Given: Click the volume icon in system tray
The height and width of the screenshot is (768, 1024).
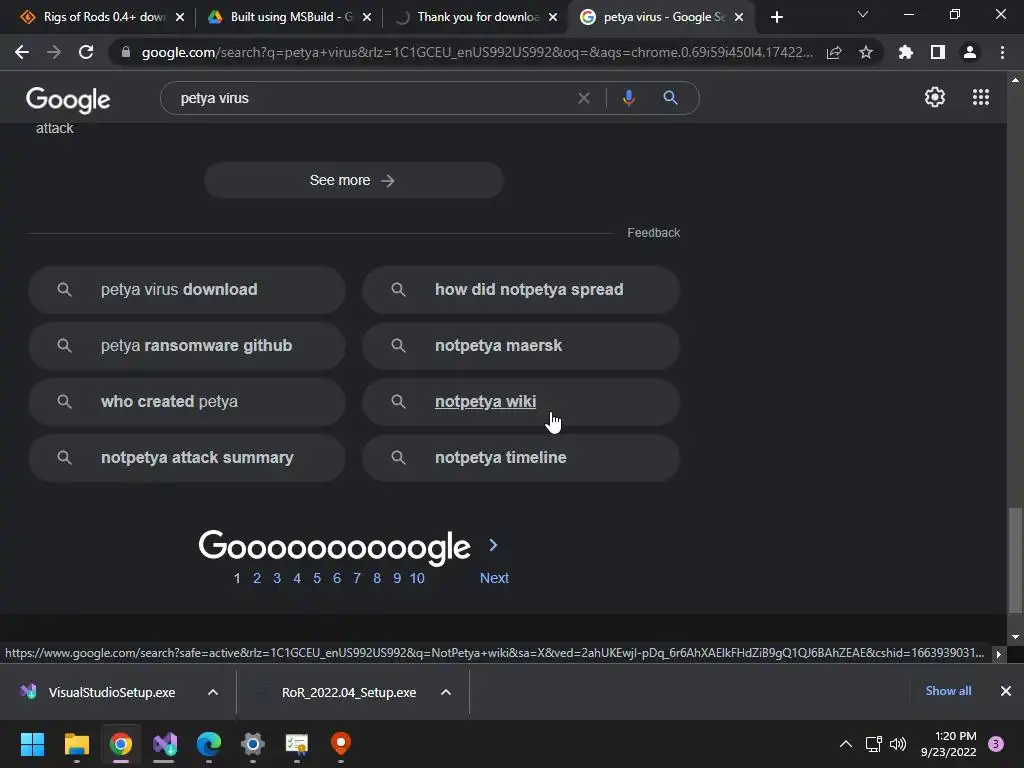Looking at the screenshot, I should pos(898,743).
